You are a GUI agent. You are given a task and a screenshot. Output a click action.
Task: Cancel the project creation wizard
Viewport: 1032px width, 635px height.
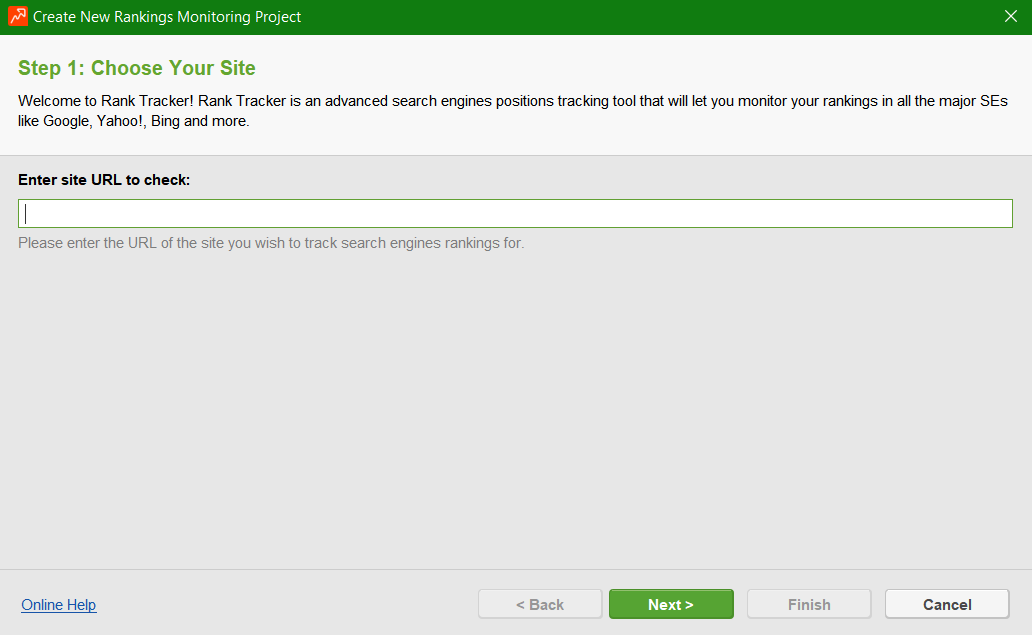click(x=946, y=604)
